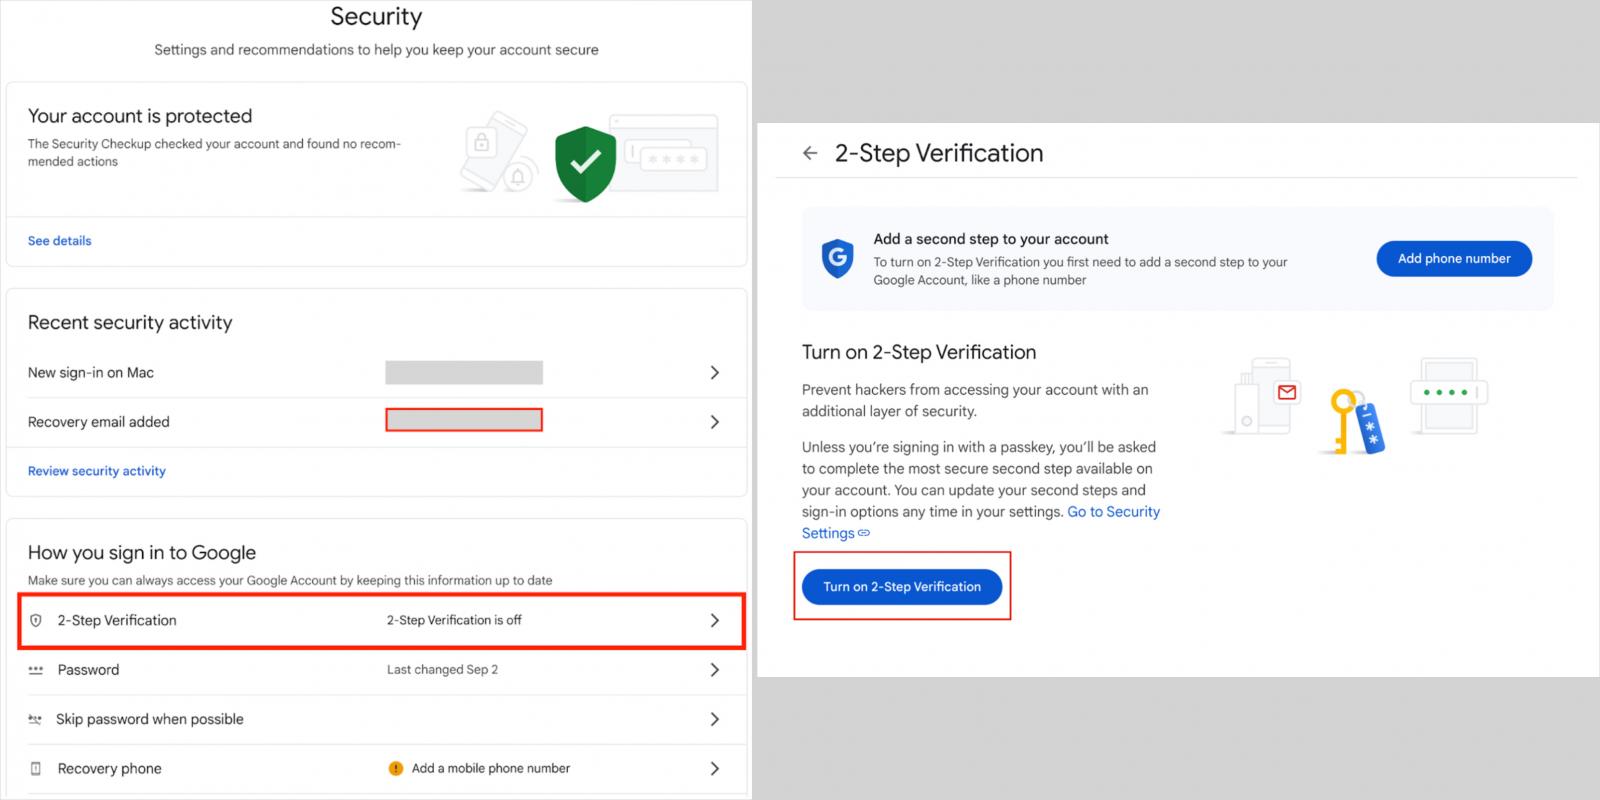
Task: Click the 'Last changed Sep 2' text
Action: point(442,670)
